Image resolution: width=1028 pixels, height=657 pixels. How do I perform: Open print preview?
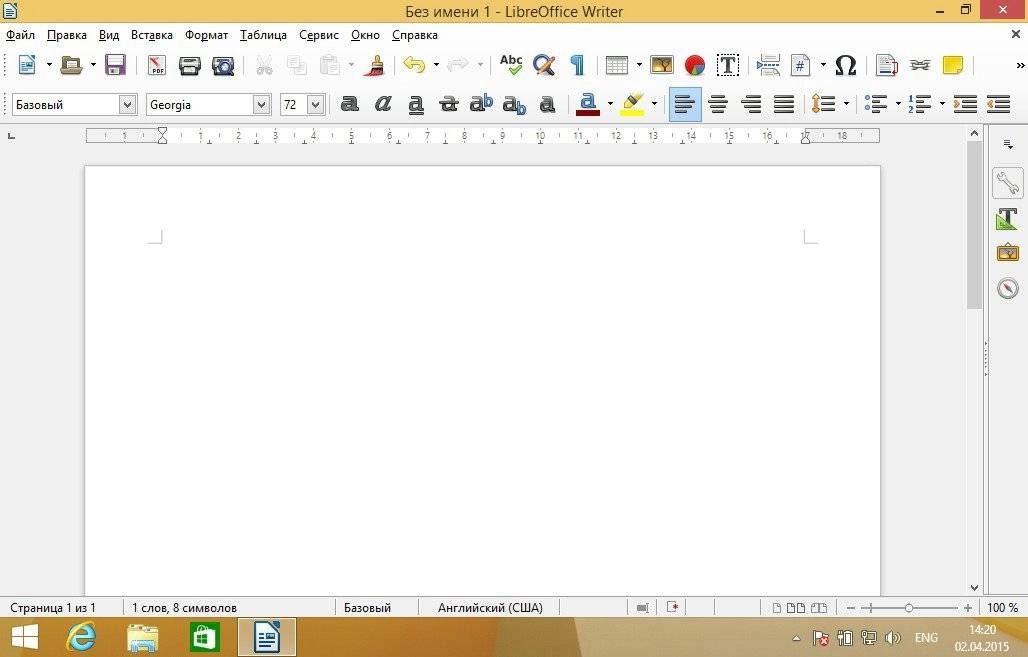[x=223, y=65]
